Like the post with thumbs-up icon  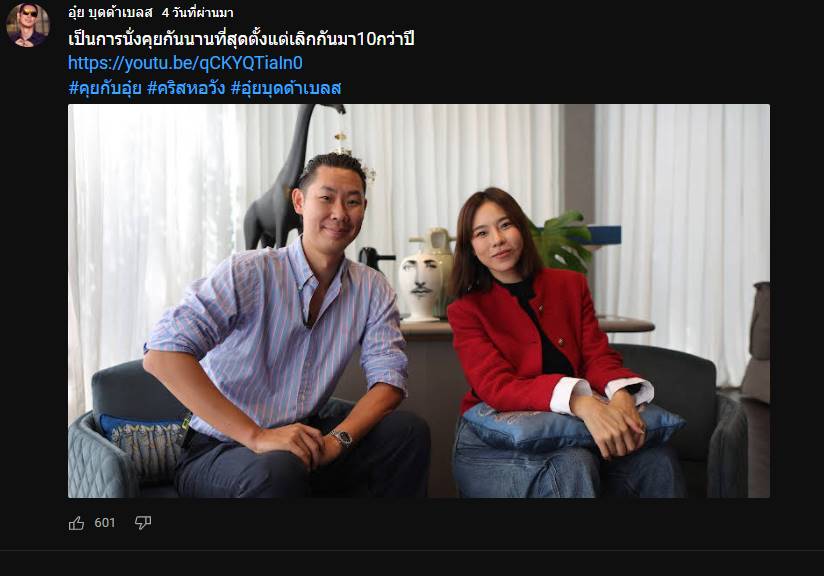click(x=76, y=523)
